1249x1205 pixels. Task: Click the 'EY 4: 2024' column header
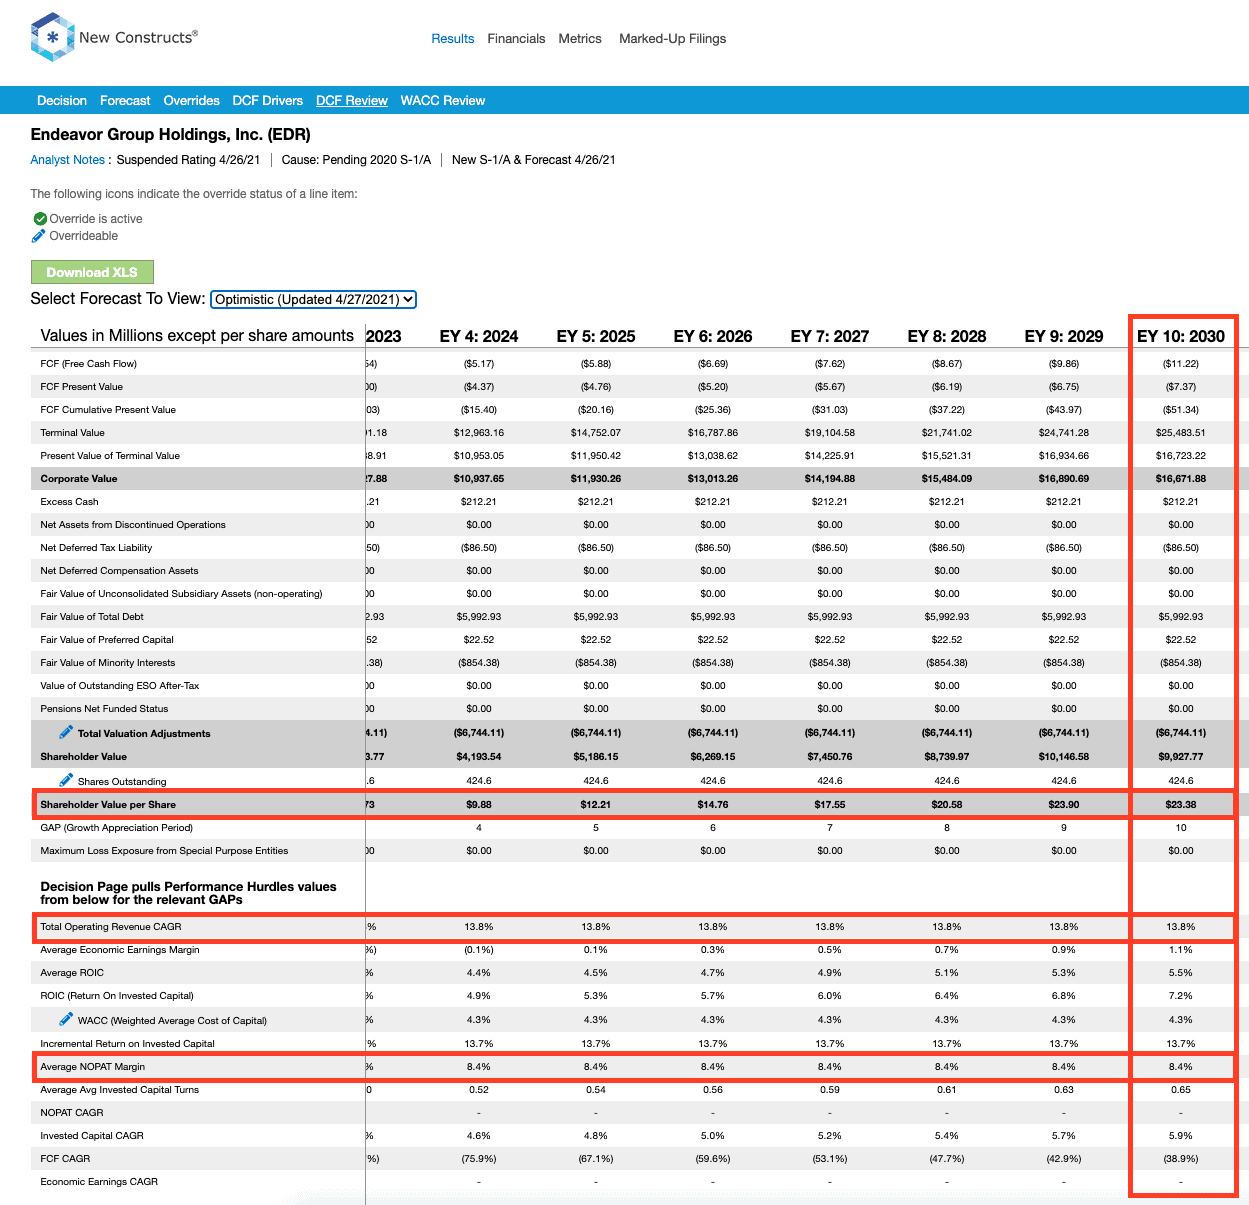pyautogui.click(x=479, y=336)
